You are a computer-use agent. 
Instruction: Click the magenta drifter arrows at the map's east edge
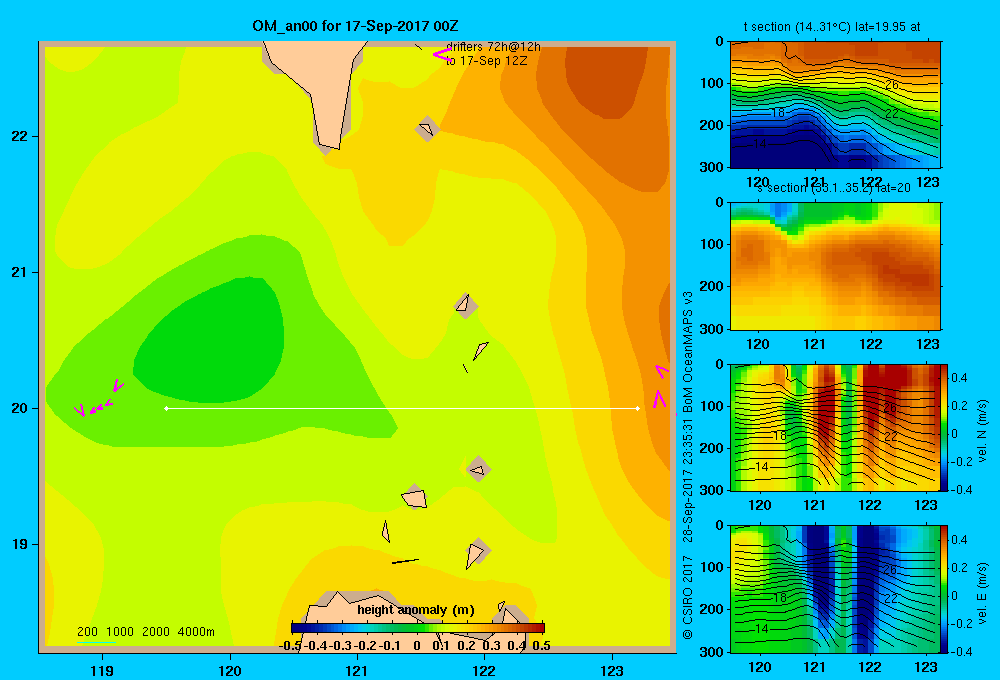tap(661, 387)
